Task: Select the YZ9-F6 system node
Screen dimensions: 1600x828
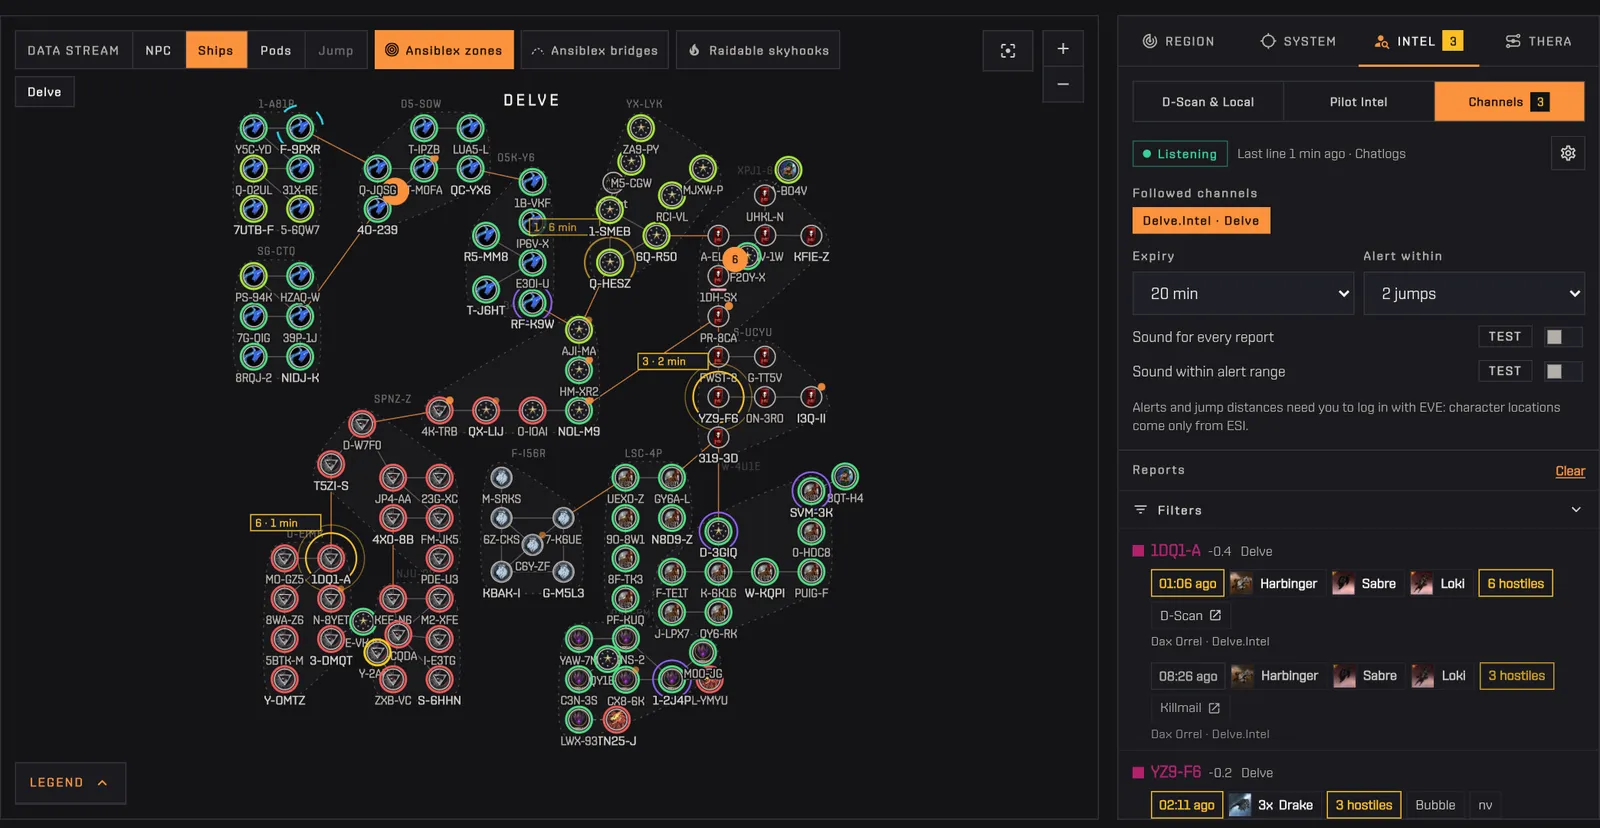Action: [x=718, y=397]
